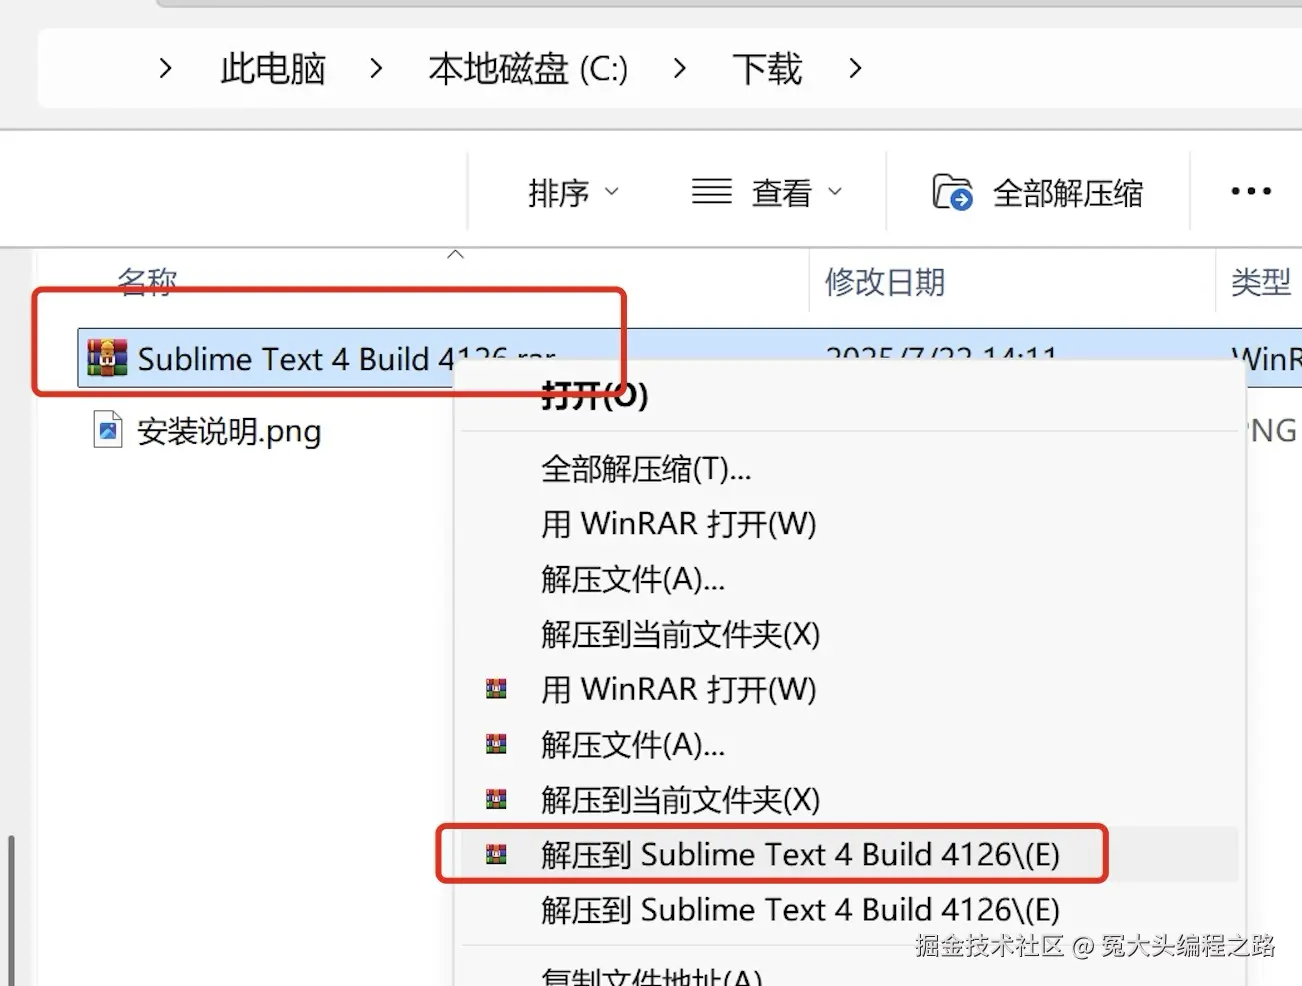Toggle the sort direction caret above 名称 column

click(455, 255)
